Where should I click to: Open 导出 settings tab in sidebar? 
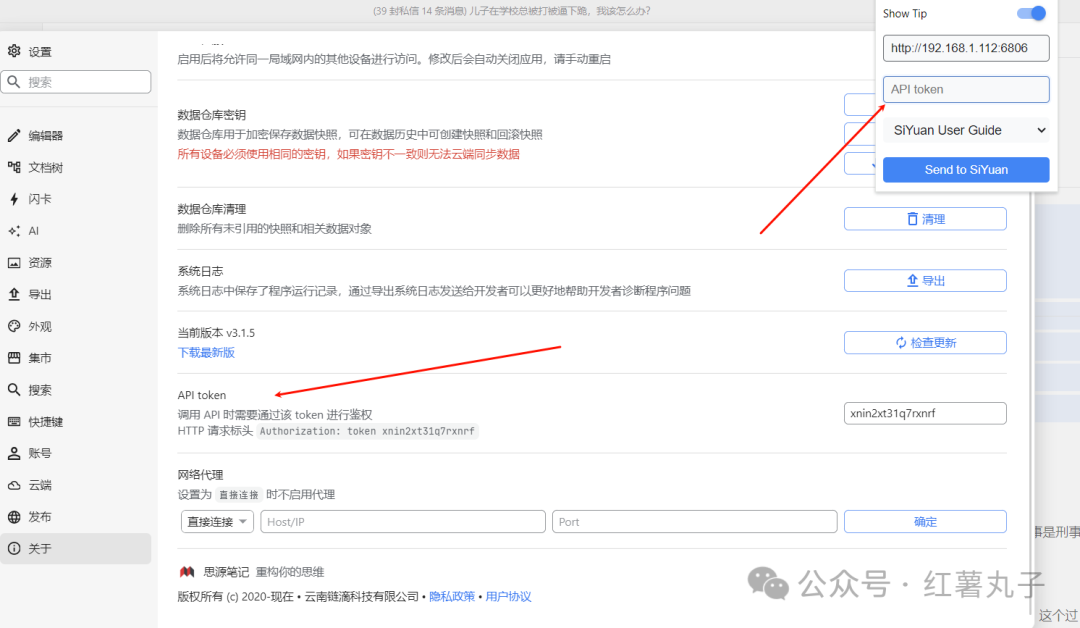coord(76,294)
